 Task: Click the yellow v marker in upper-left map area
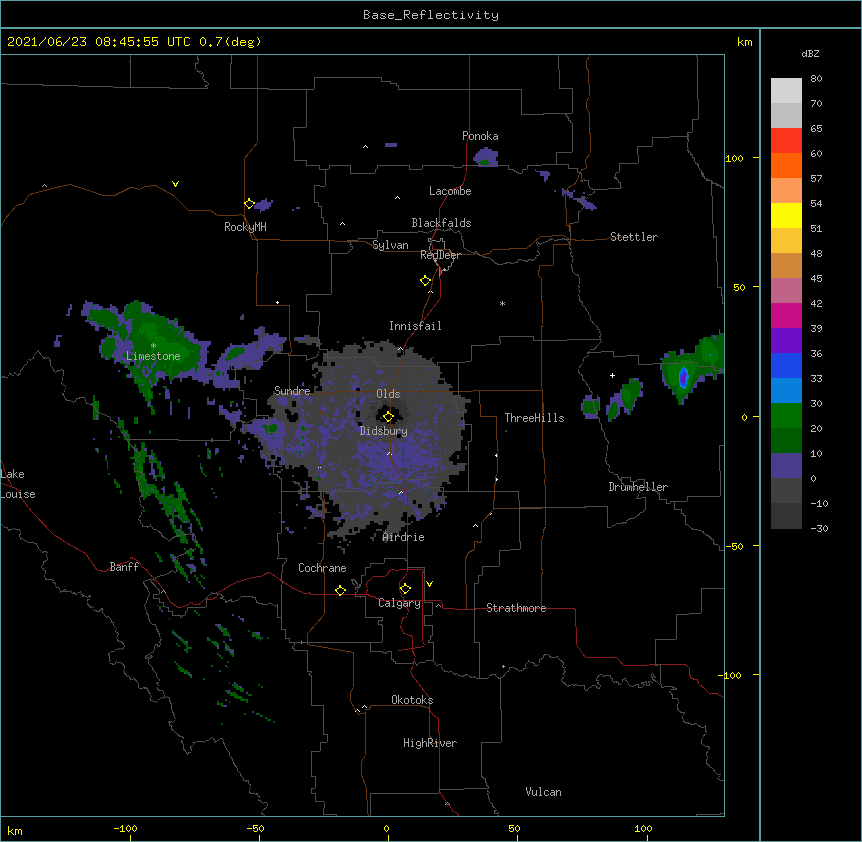pyautogui.click(x=175, y=184)
